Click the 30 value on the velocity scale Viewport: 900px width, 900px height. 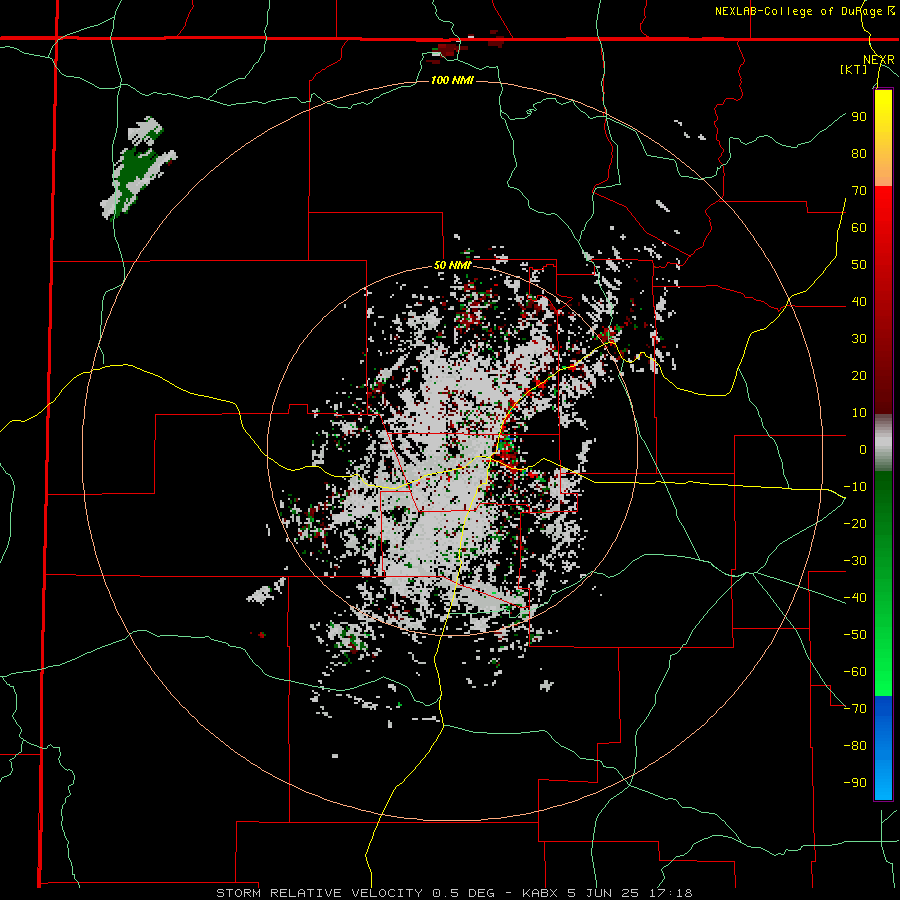click(x=859, y=339)
